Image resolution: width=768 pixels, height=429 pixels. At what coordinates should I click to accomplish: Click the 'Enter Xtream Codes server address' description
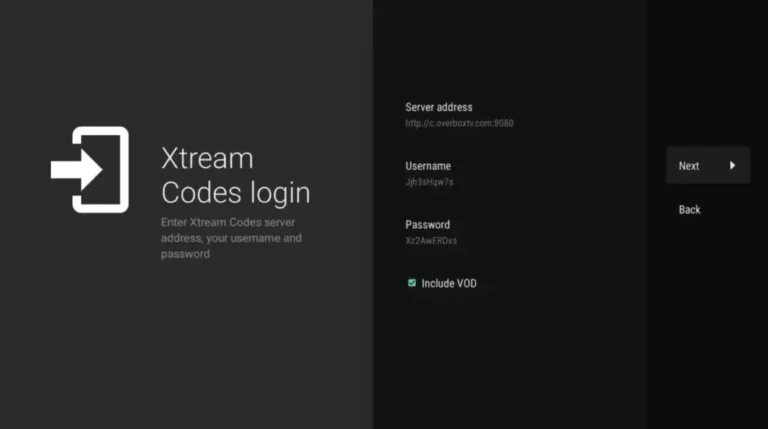click(x=231, y=238)
